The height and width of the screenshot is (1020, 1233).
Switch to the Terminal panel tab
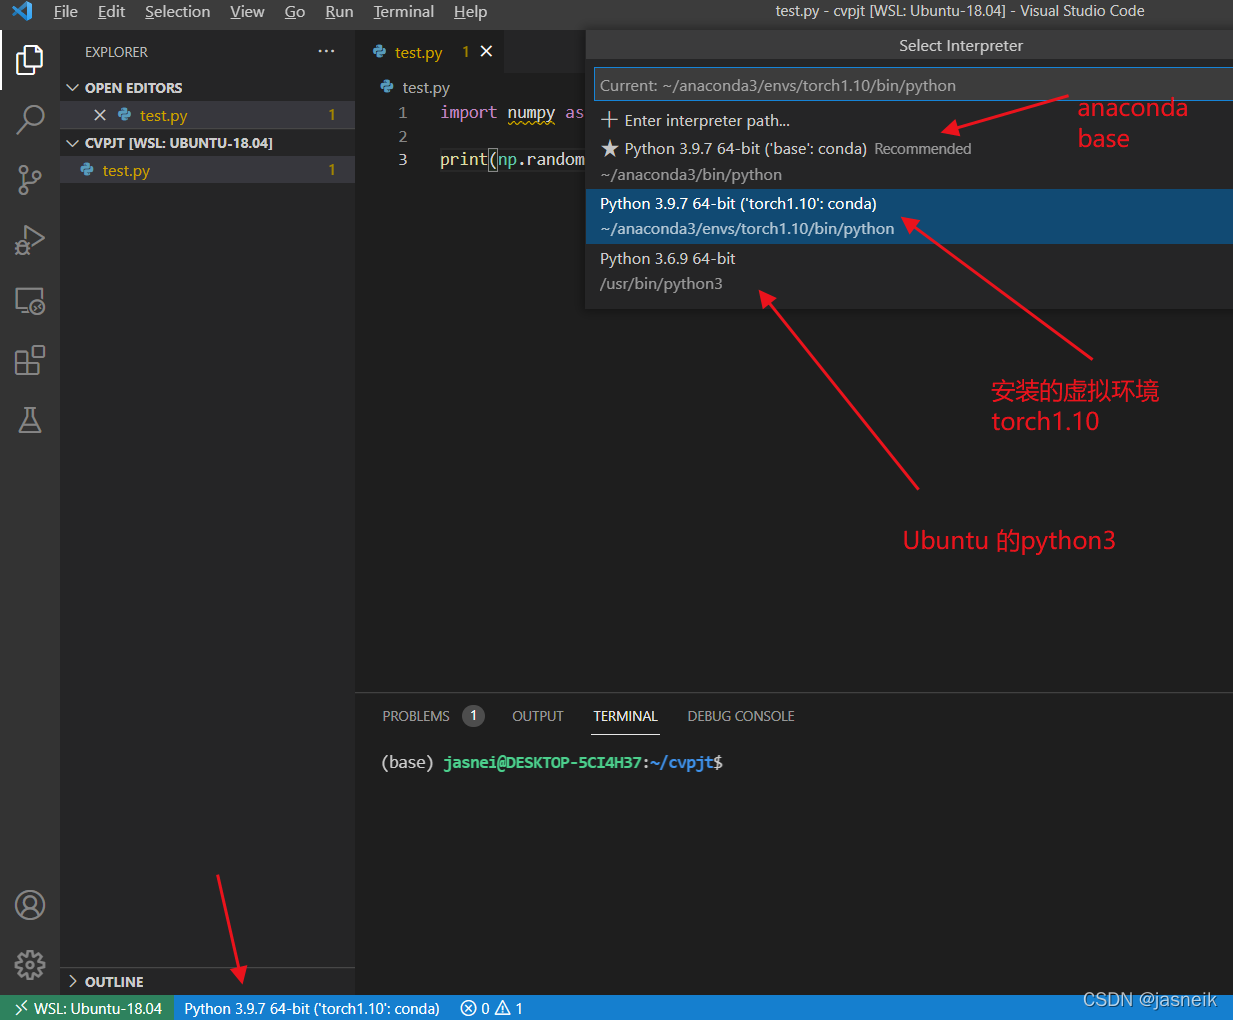(625, 716)
